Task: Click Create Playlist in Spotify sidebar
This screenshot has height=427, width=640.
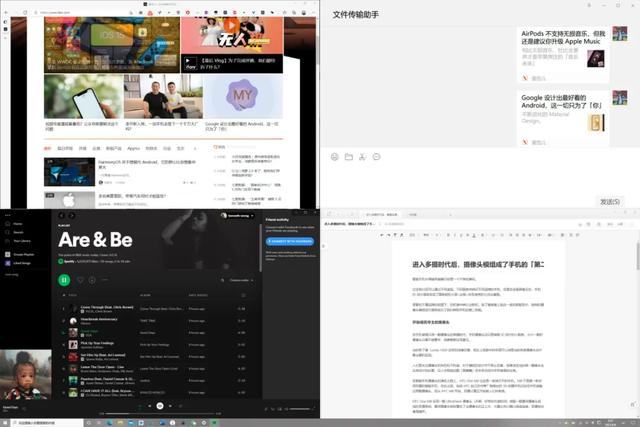Action: click(20, 254)
